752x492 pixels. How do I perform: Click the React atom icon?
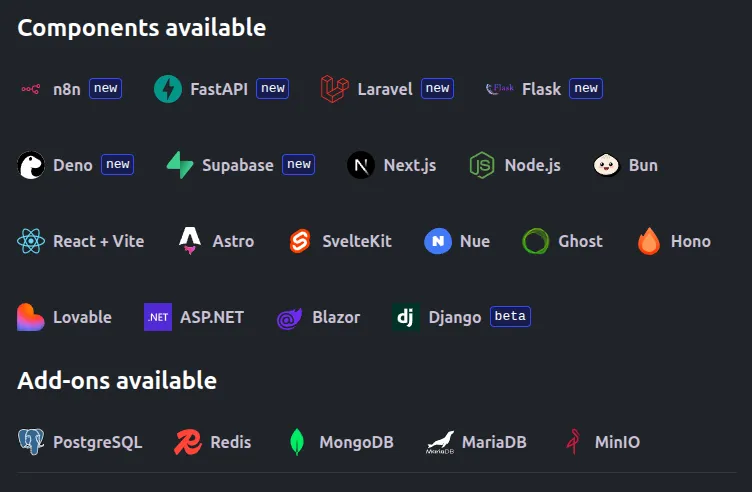point(31,241)
